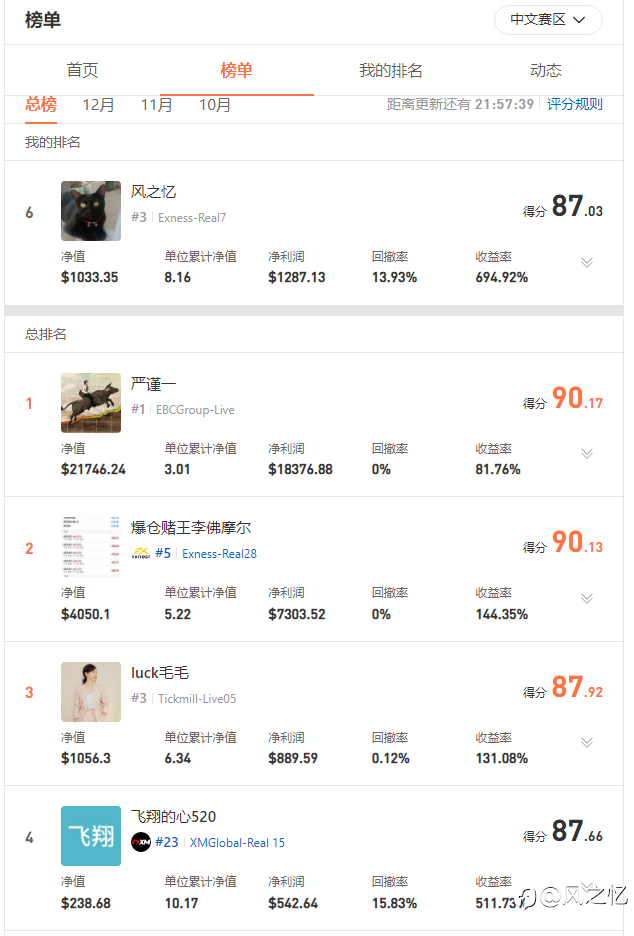The image size is (634, 936).
Task: Expand details chevron for 爆仓赌王李佛摩尔
Action: (587, 599)
